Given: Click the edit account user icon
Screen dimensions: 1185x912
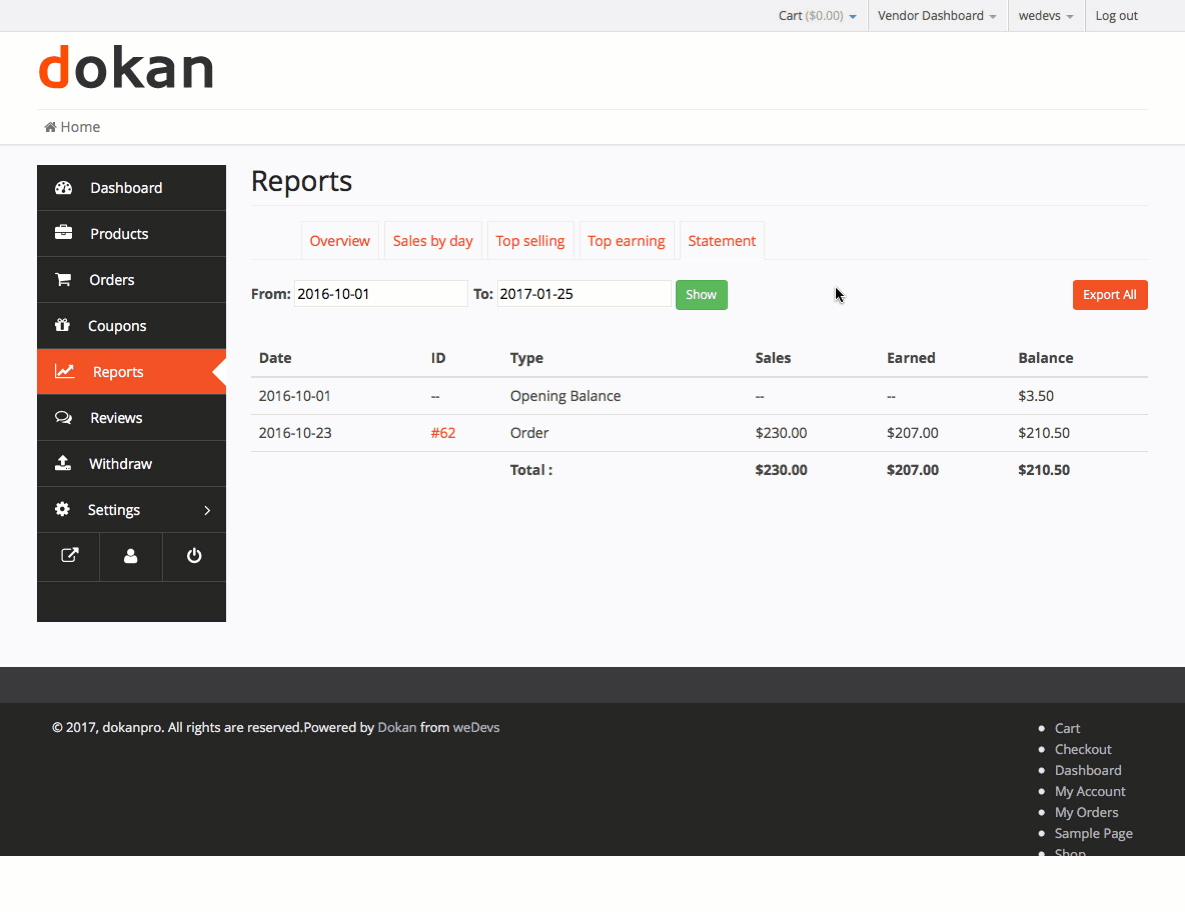Looking at the screenshot, I should (131, 556).
